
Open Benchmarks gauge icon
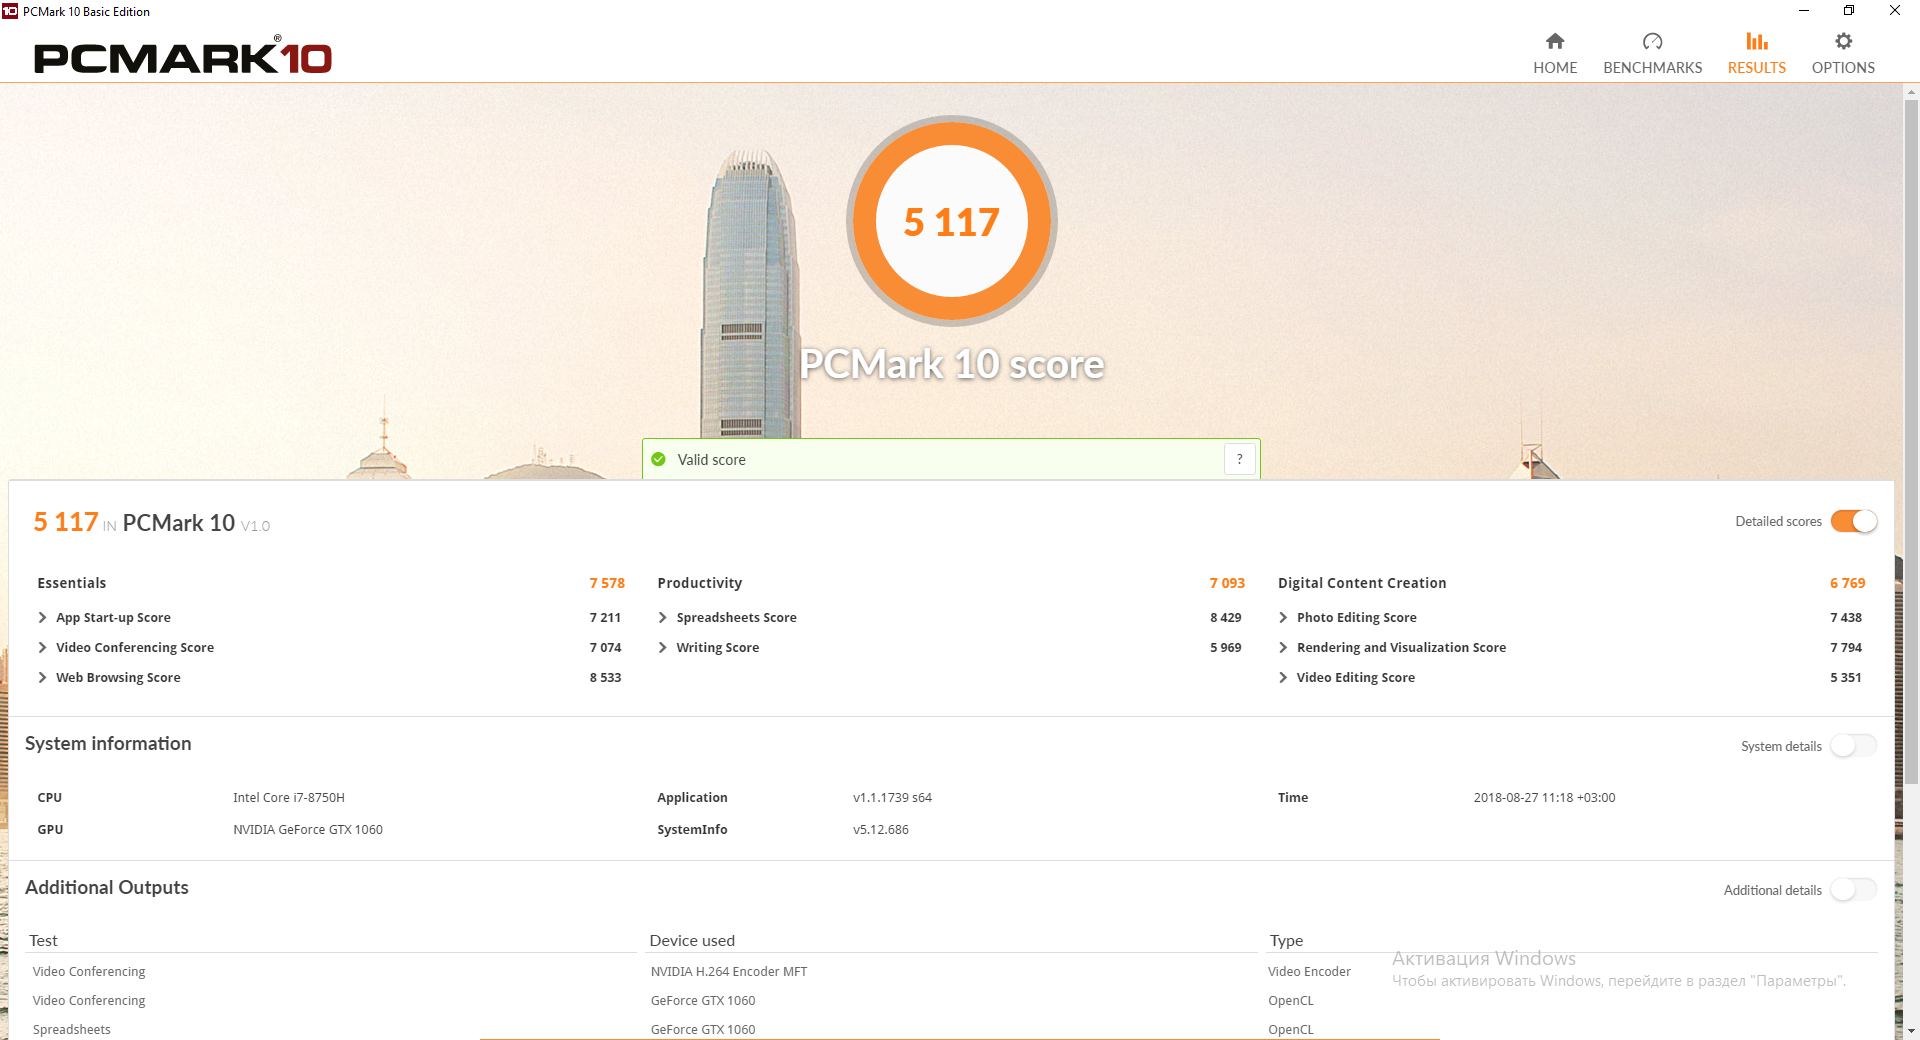(x=1652, y=41)
